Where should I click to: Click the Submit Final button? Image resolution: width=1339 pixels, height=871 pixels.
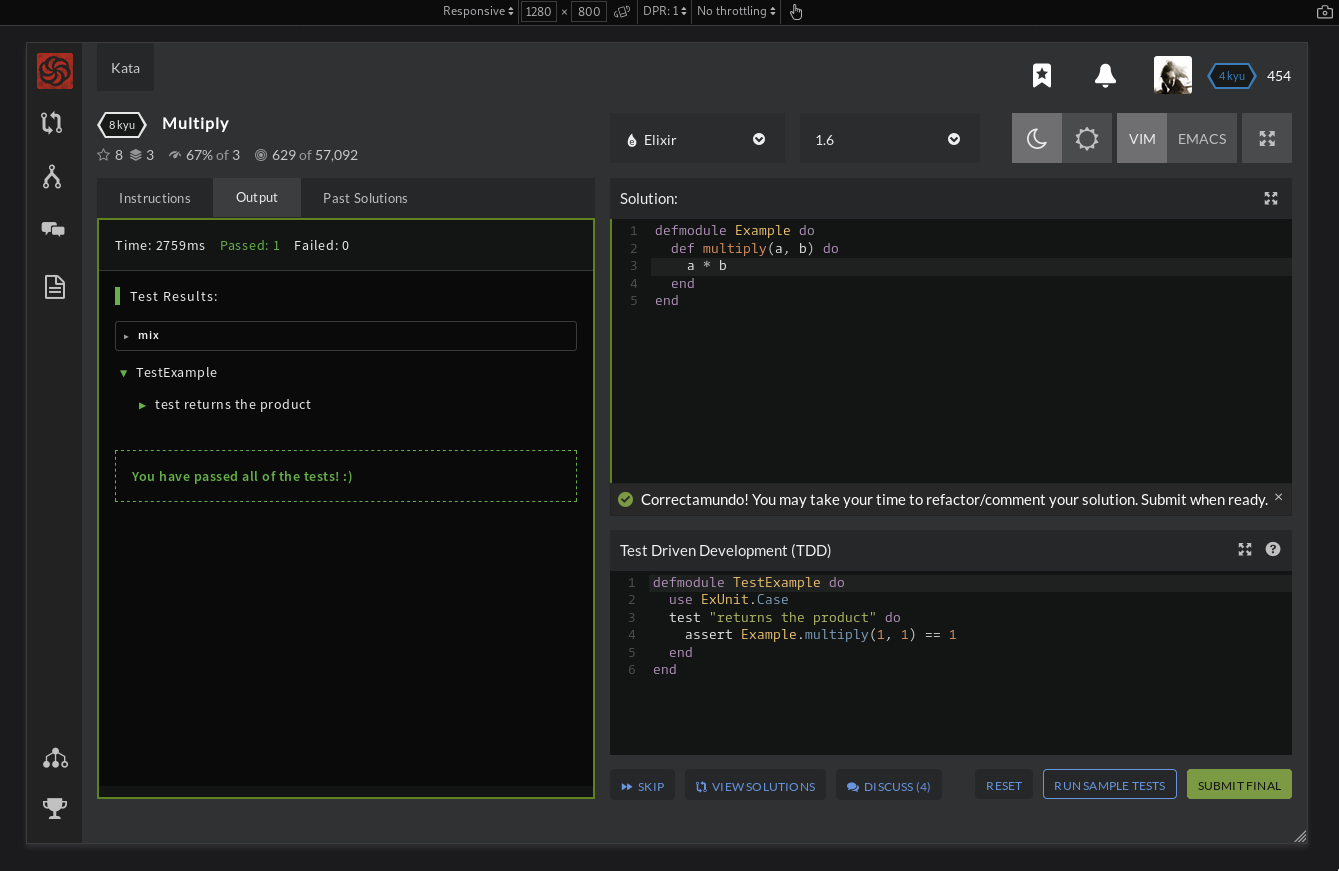[1239, 784]
